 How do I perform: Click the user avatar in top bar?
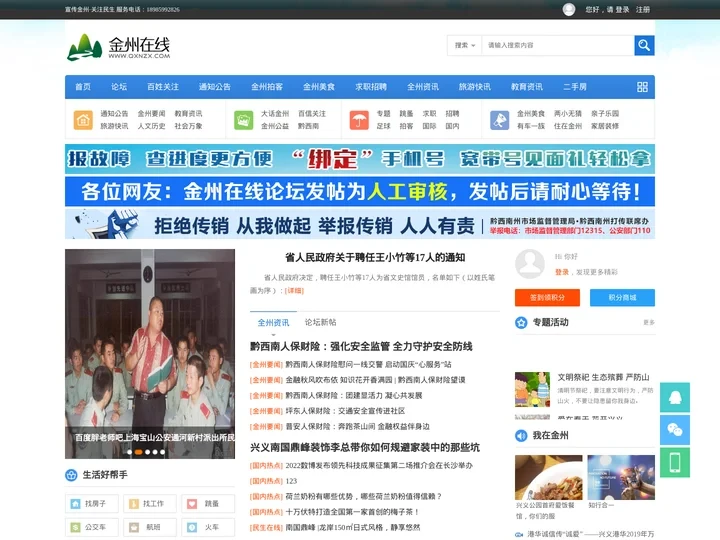coord(569,9)
